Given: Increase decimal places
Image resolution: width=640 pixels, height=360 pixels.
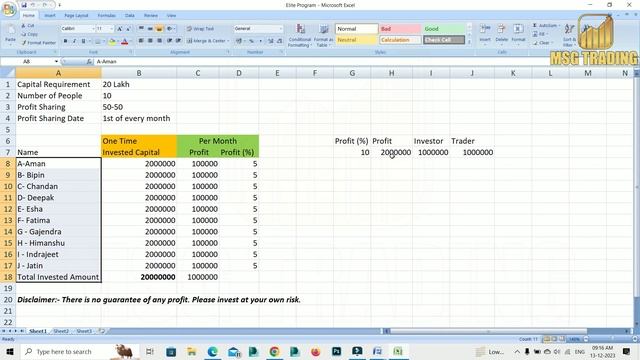Looking at the screenshot, I should 271,41.
